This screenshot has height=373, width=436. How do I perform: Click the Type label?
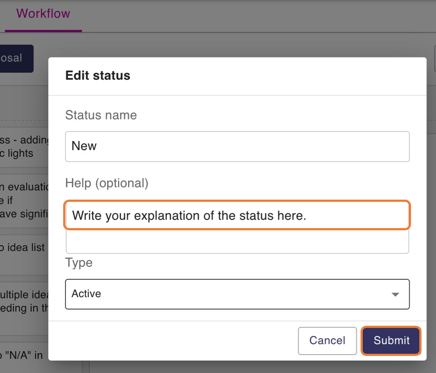pyautogui.click(x=79, y=263)
